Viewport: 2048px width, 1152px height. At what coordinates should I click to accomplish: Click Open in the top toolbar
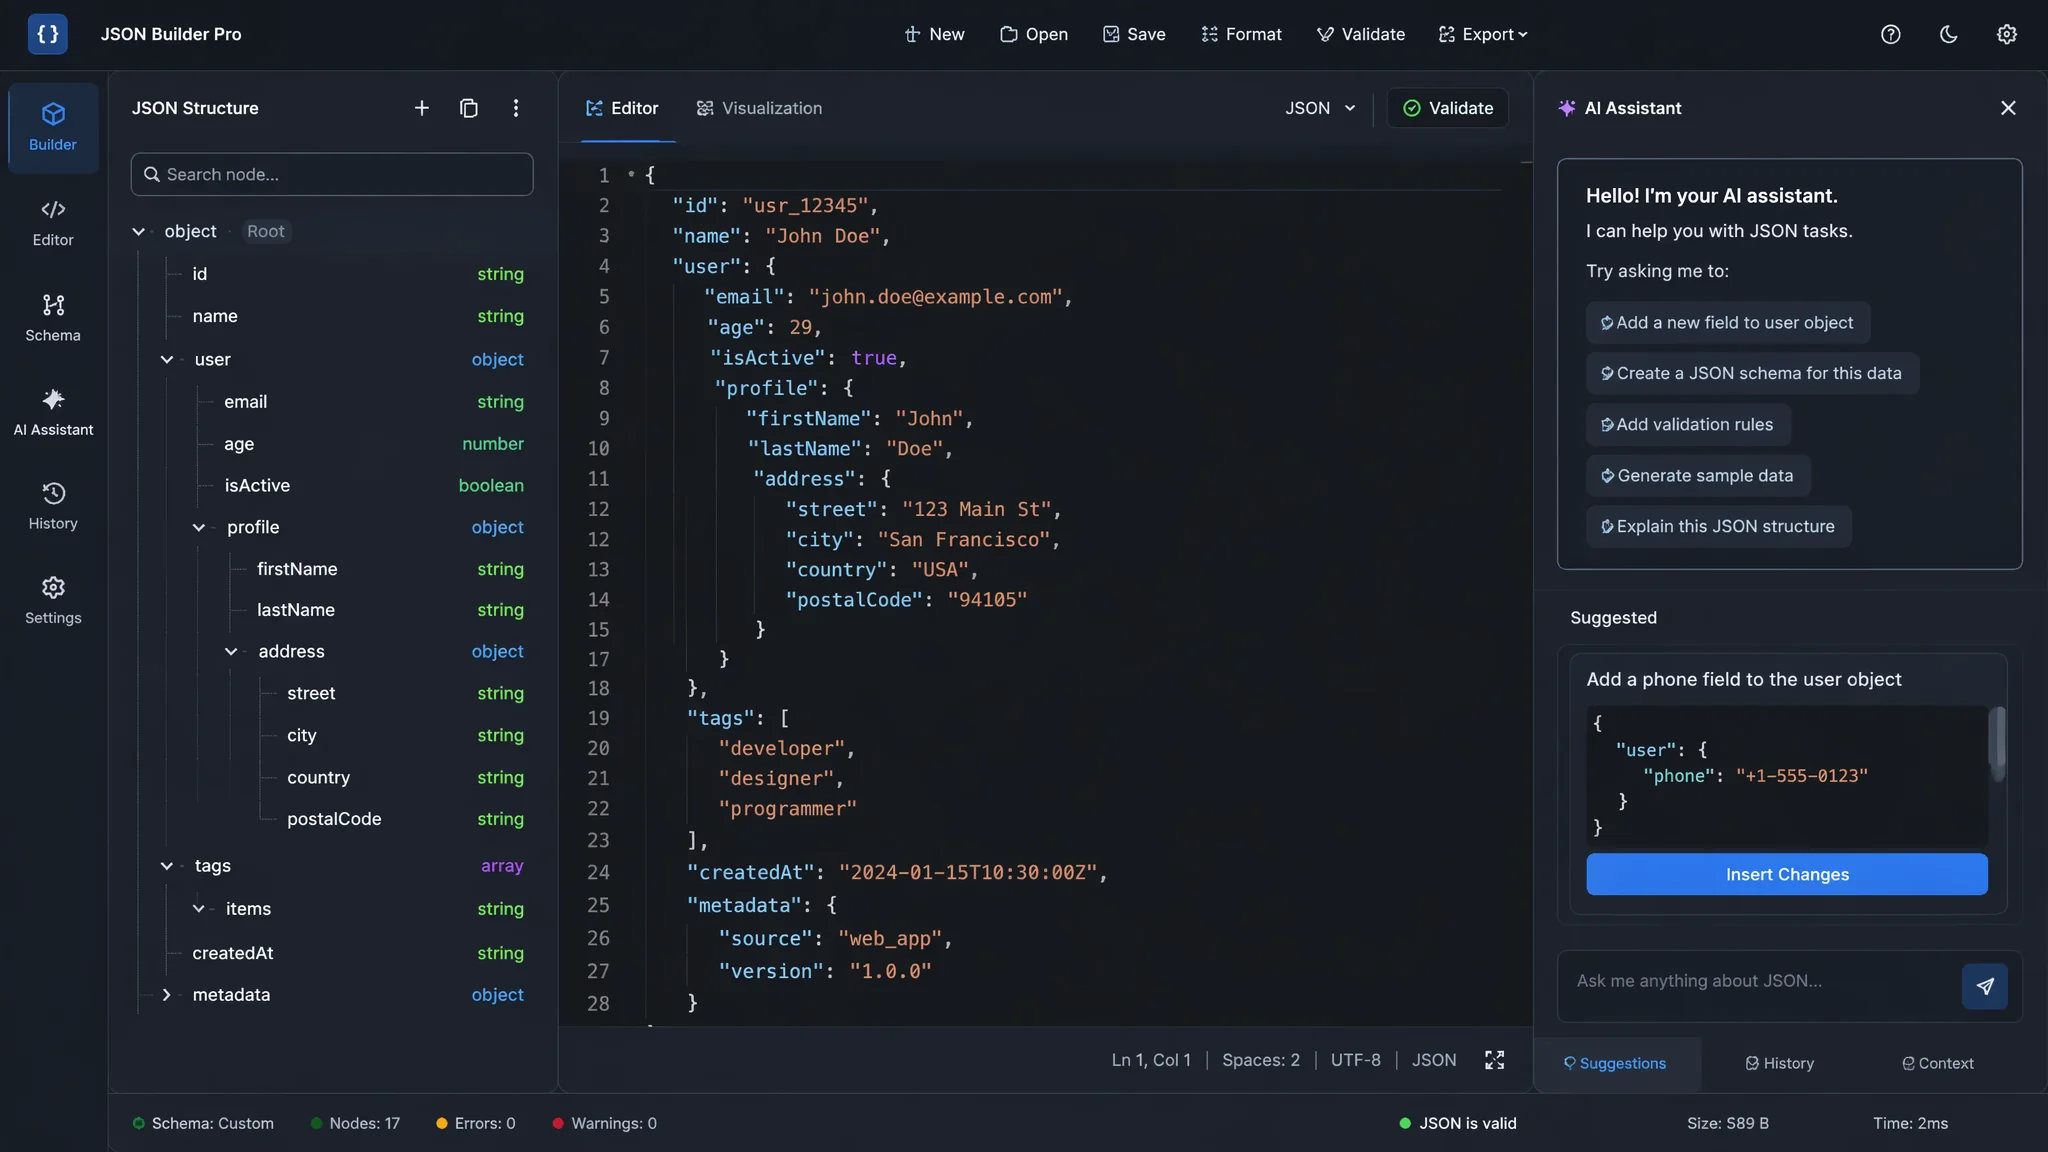point(1034,34)
